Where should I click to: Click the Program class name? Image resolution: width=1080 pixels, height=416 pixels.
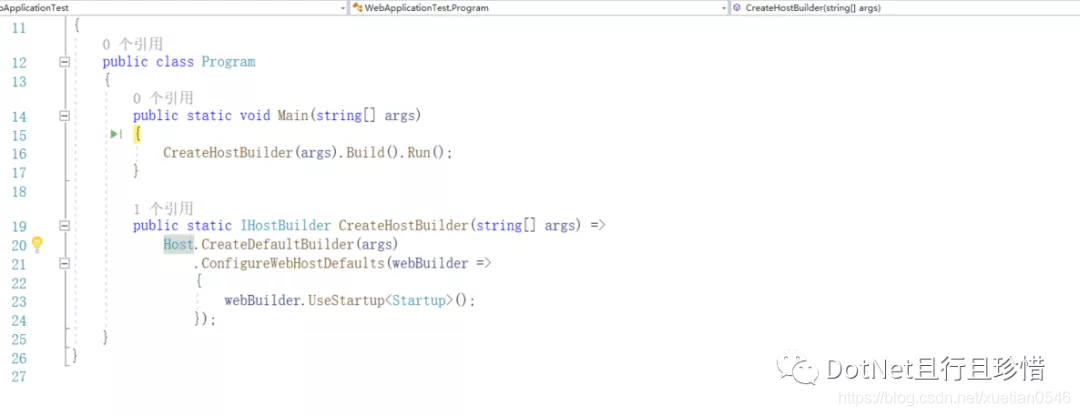pyautogui.click(x=228, y=62)
